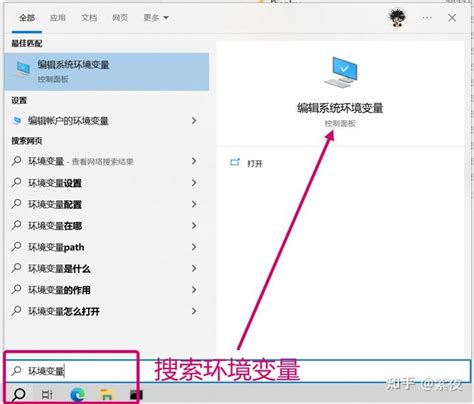Open the taskbar search magnifier icon
Viewport: 474px width, 404px height.
pos(19,395)
